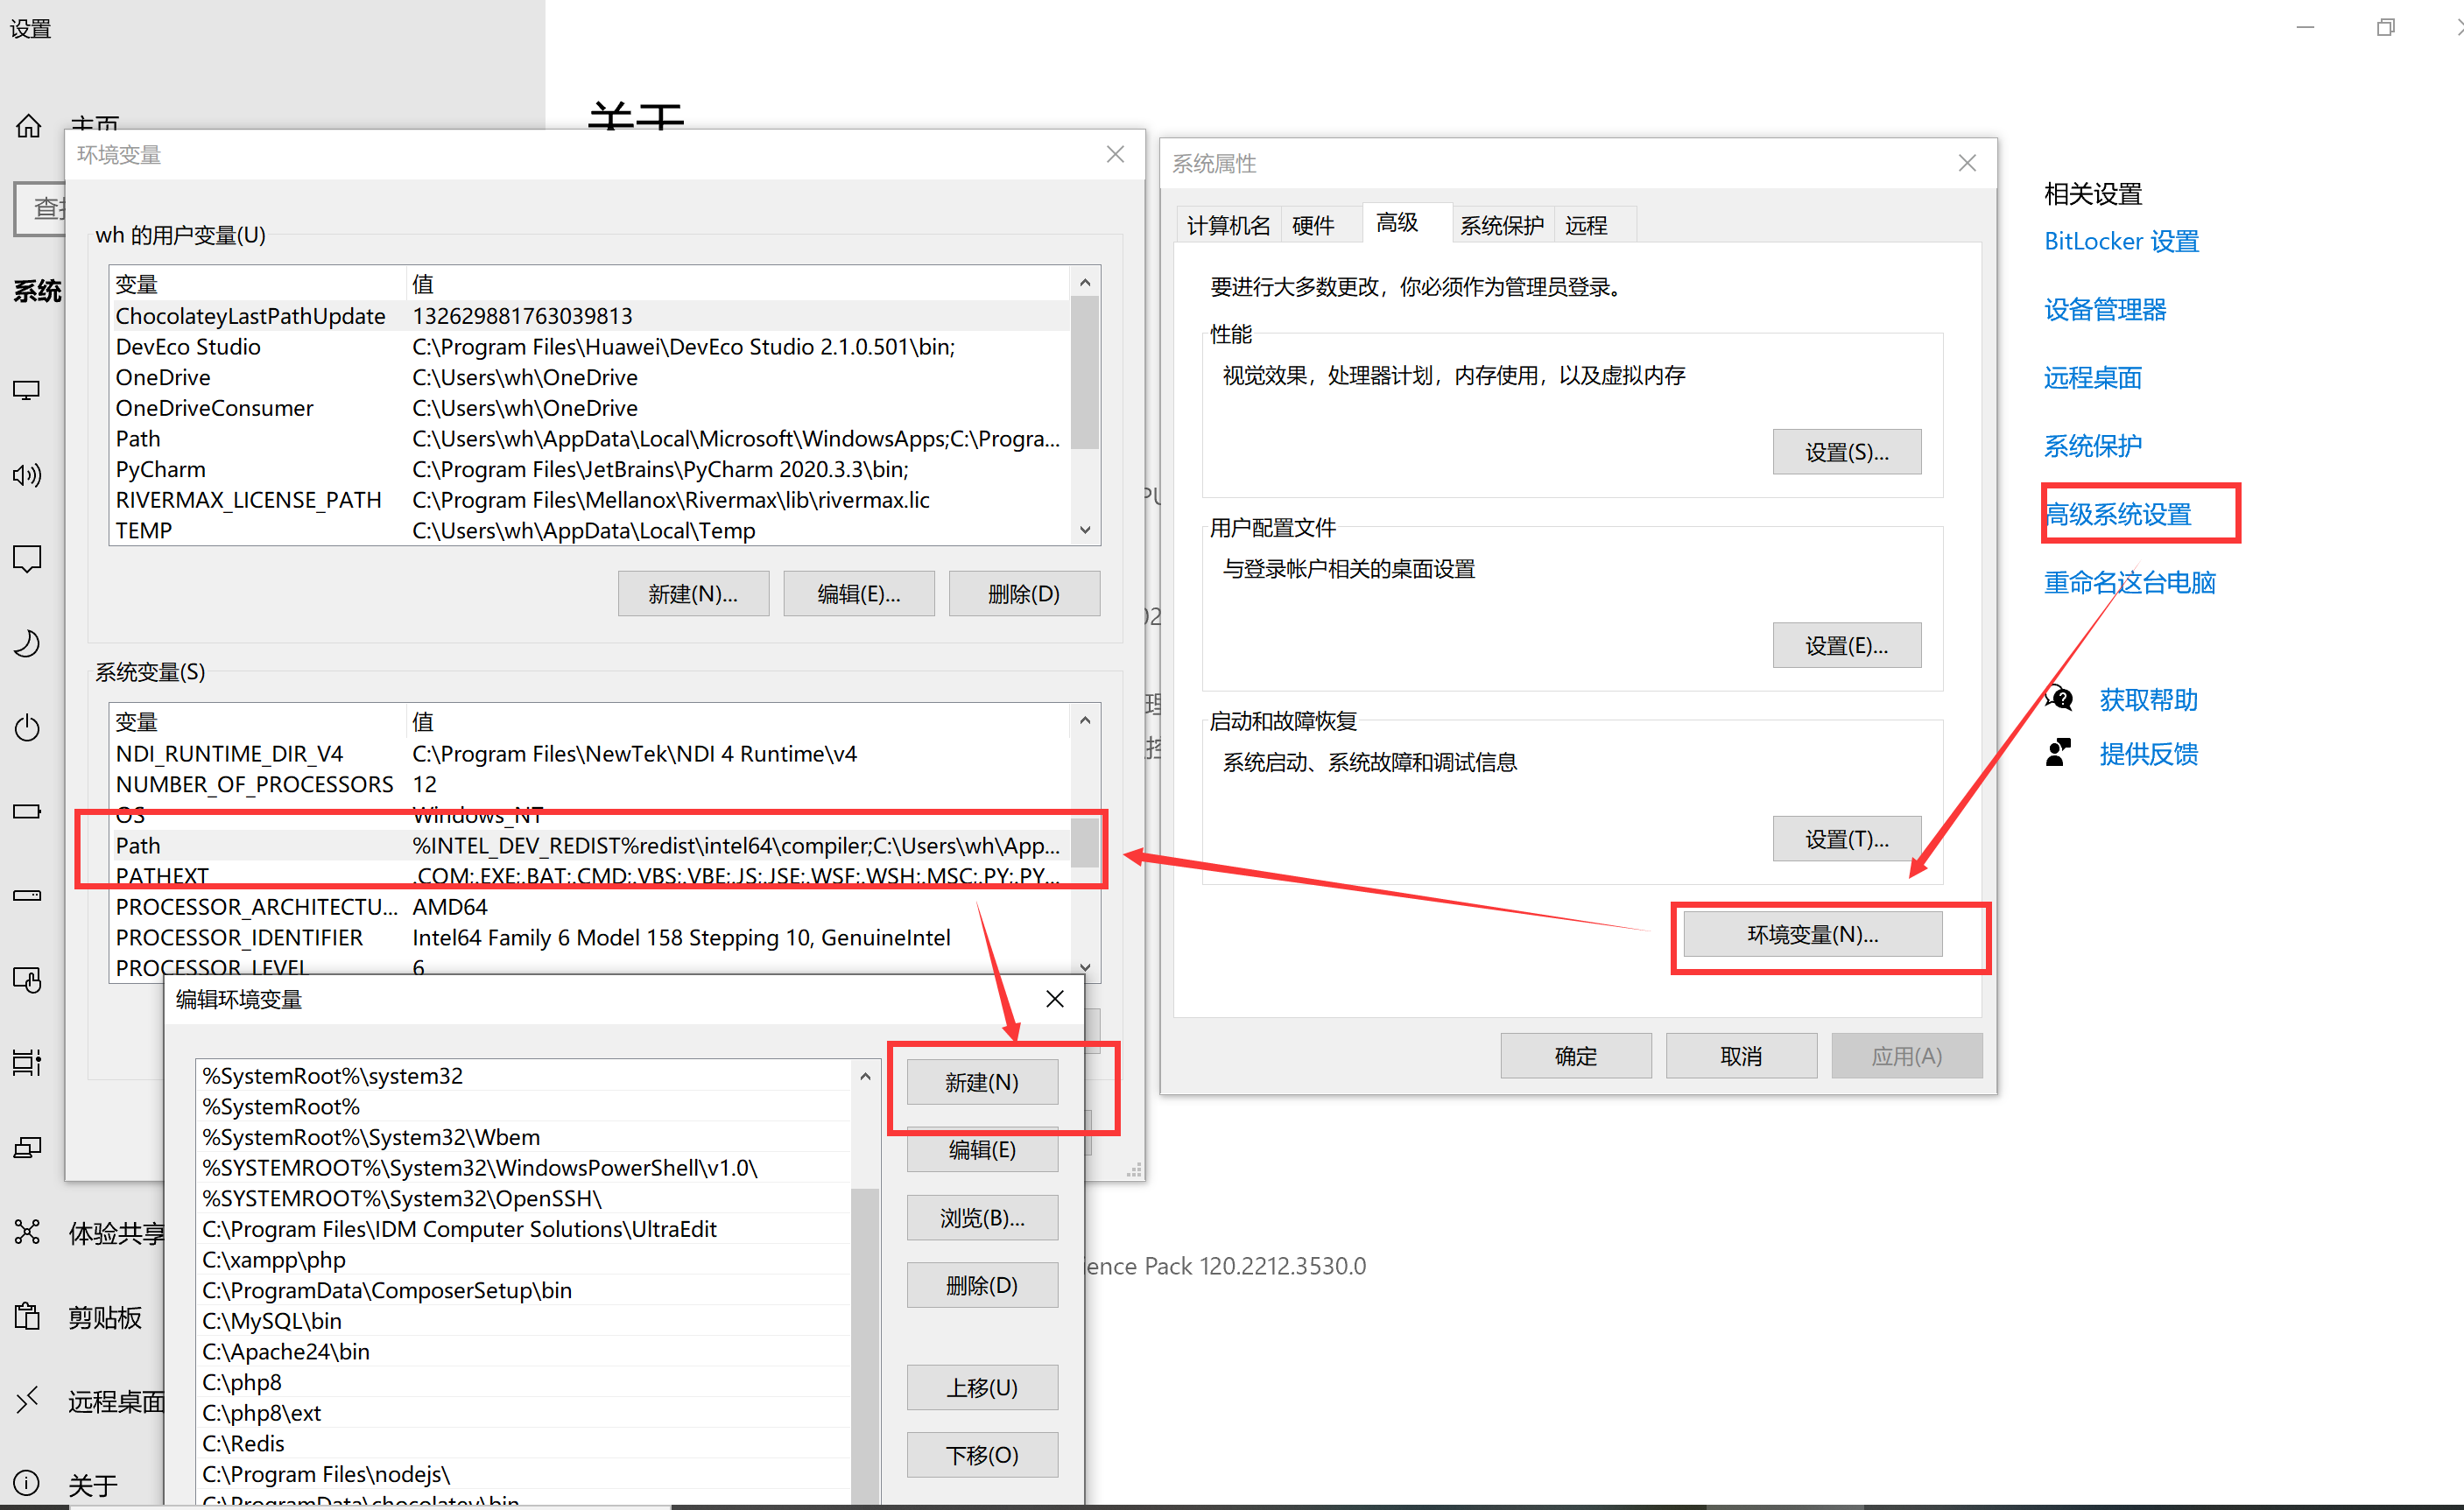
Task: Click the 环境变量(N)... button
Action: pyautogui.click(x=1812, y=934)
